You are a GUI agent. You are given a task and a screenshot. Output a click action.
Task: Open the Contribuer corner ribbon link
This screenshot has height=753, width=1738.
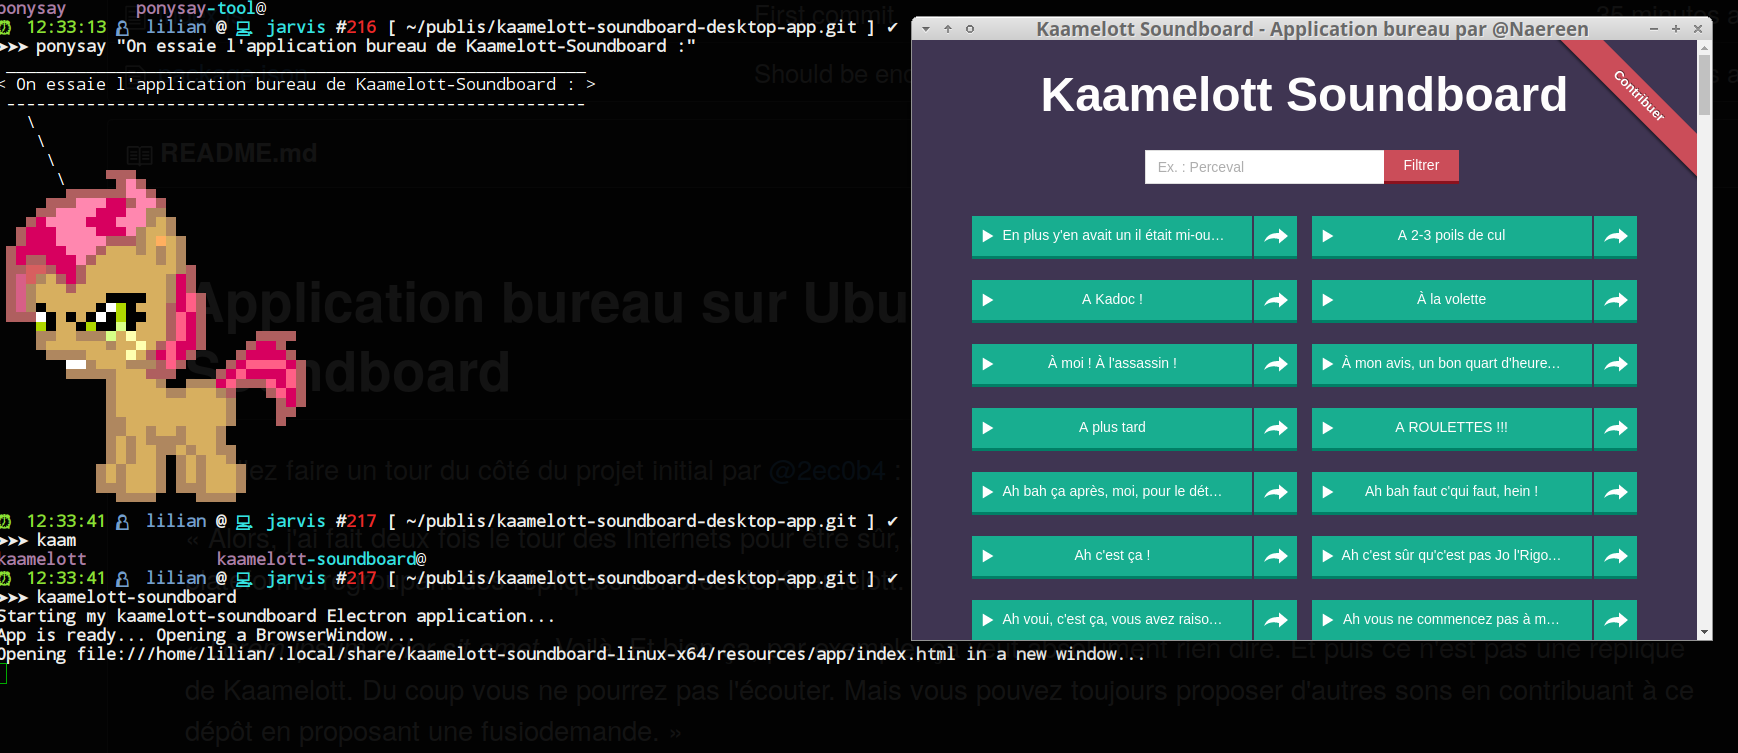click(x=1640, y=97)
